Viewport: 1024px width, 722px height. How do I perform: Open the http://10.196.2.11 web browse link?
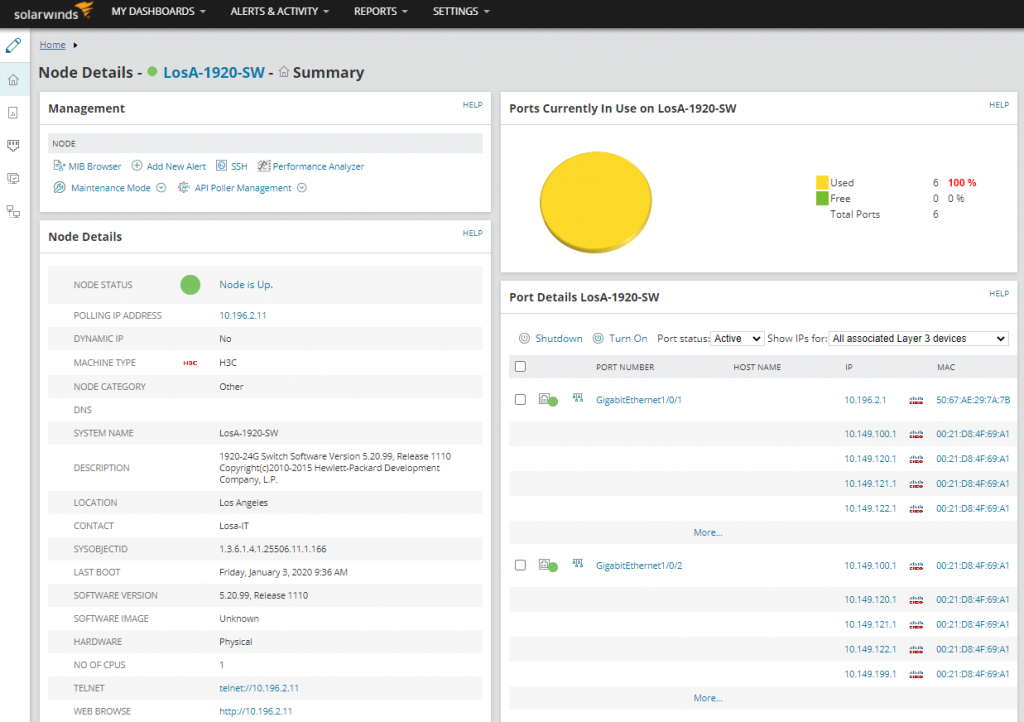tap(256, 712)
